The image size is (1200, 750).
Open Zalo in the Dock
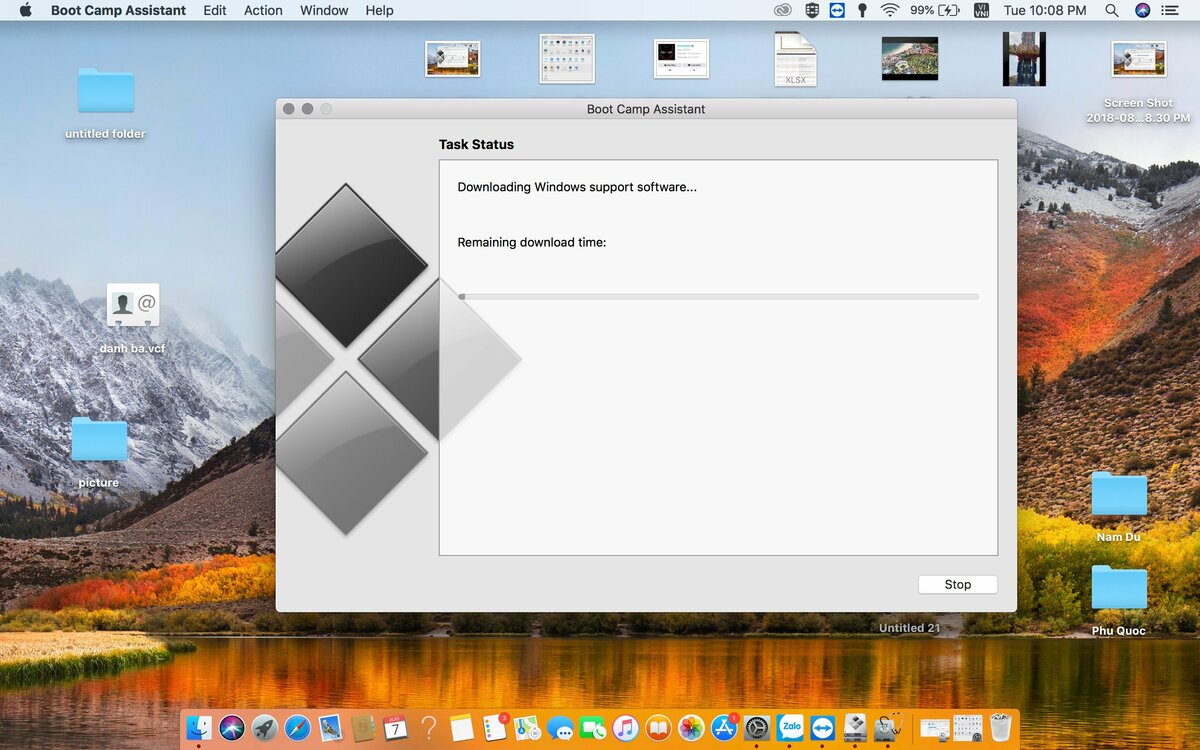pos(790,727)
